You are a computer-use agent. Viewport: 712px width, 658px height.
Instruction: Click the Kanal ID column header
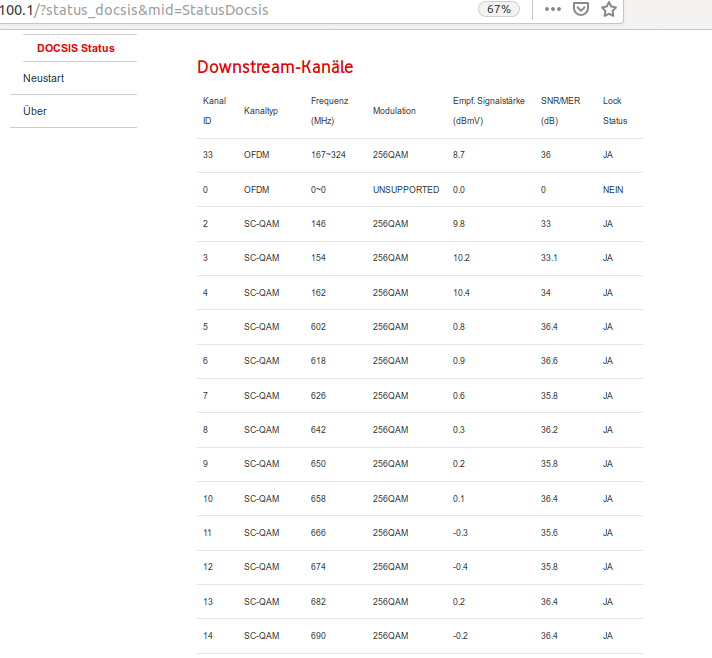(x=214, y=110)
